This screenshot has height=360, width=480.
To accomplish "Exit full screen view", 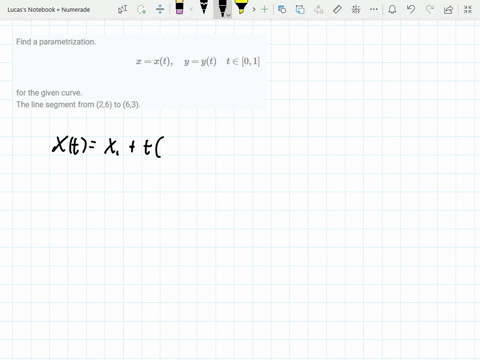I will tap(468, 9).
